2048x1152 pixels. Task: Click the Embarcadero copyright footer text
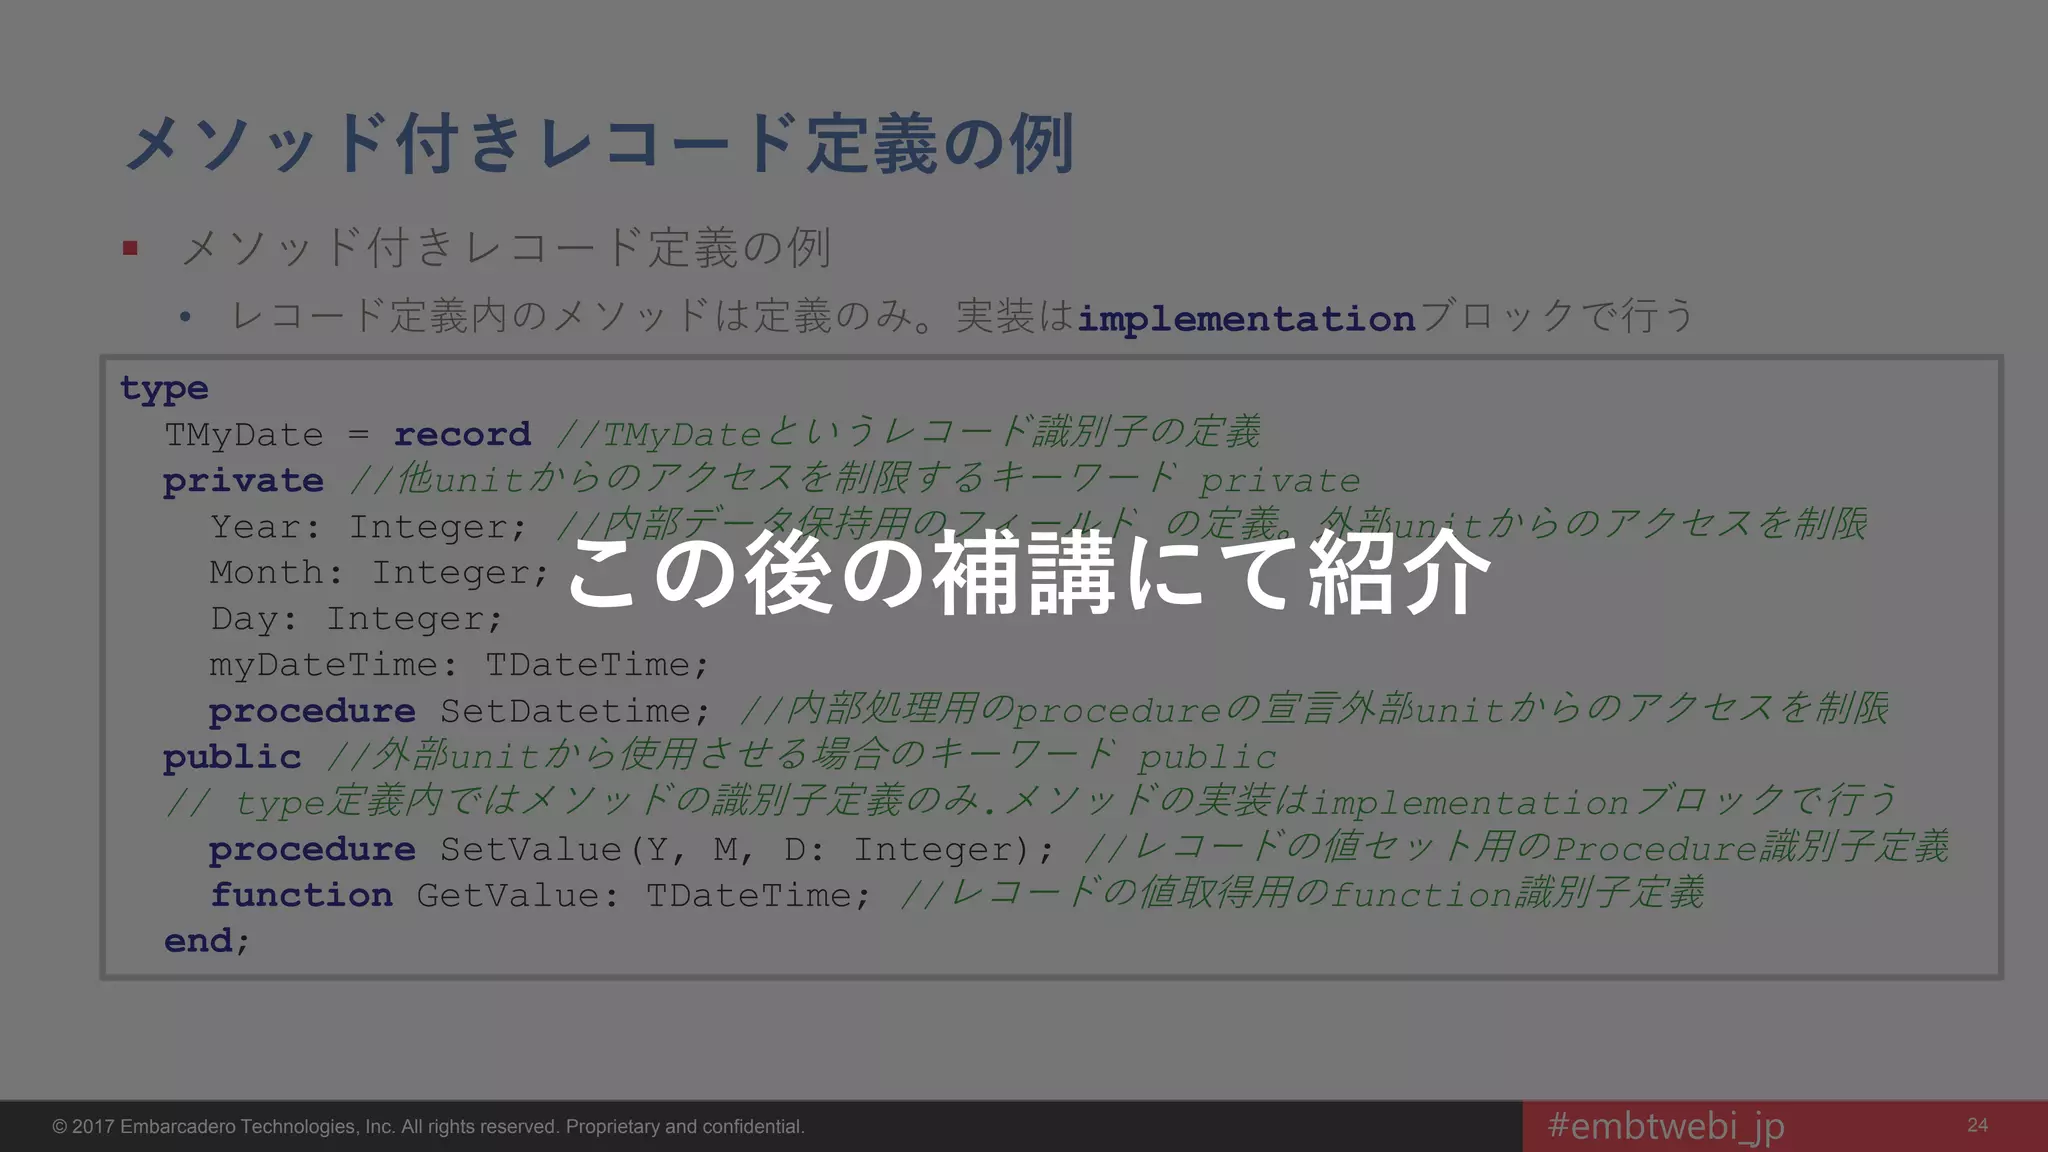click(428, 1127)
